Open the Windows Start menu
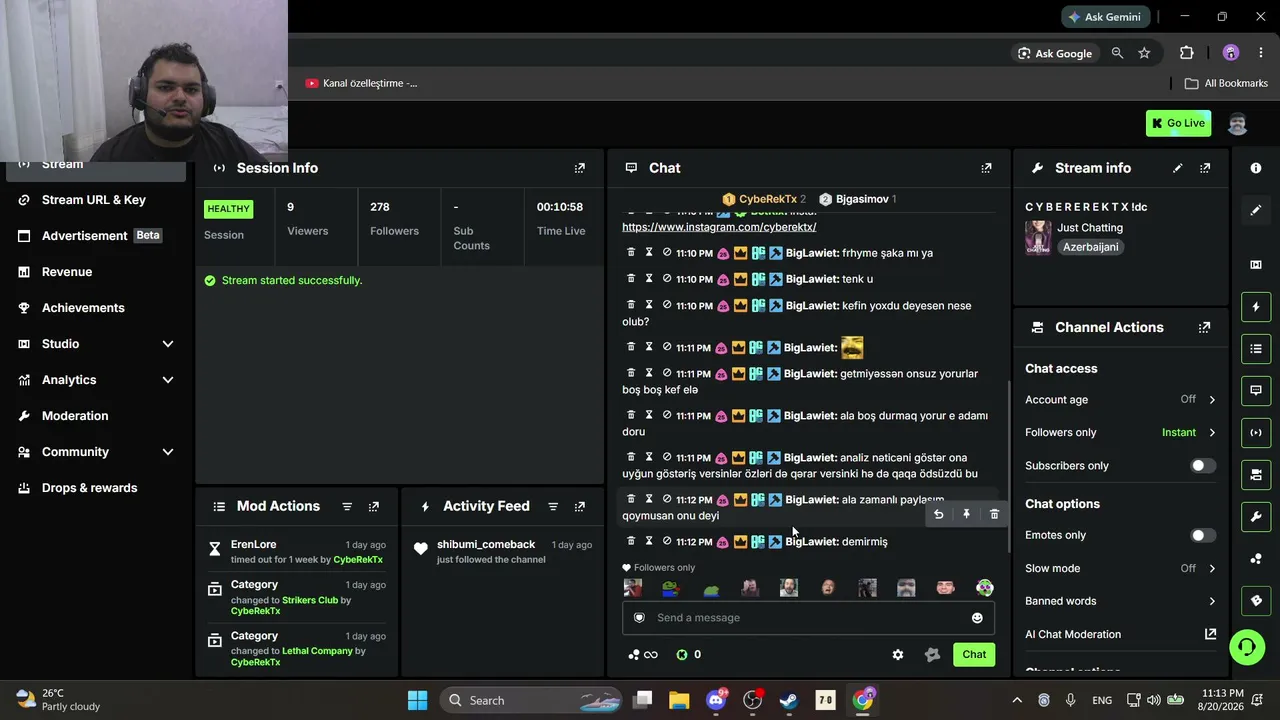The width and height of the screenshot is (1280, 720). point(418,700)
